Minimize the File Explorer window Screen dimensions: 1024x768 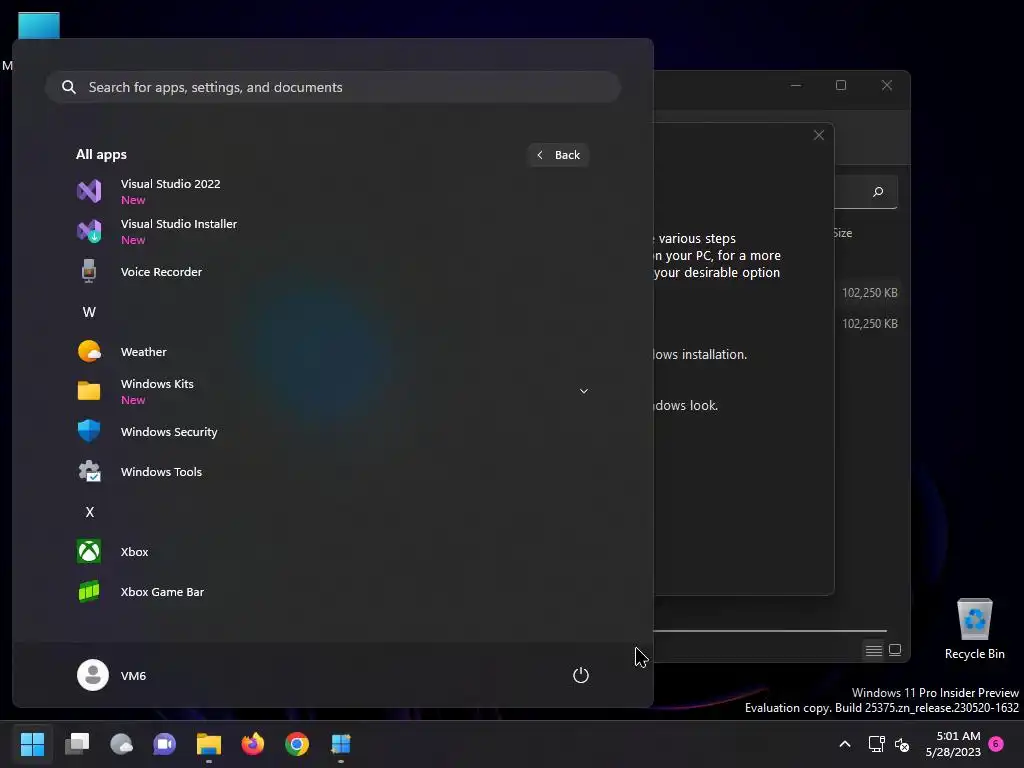pos(796,86)
